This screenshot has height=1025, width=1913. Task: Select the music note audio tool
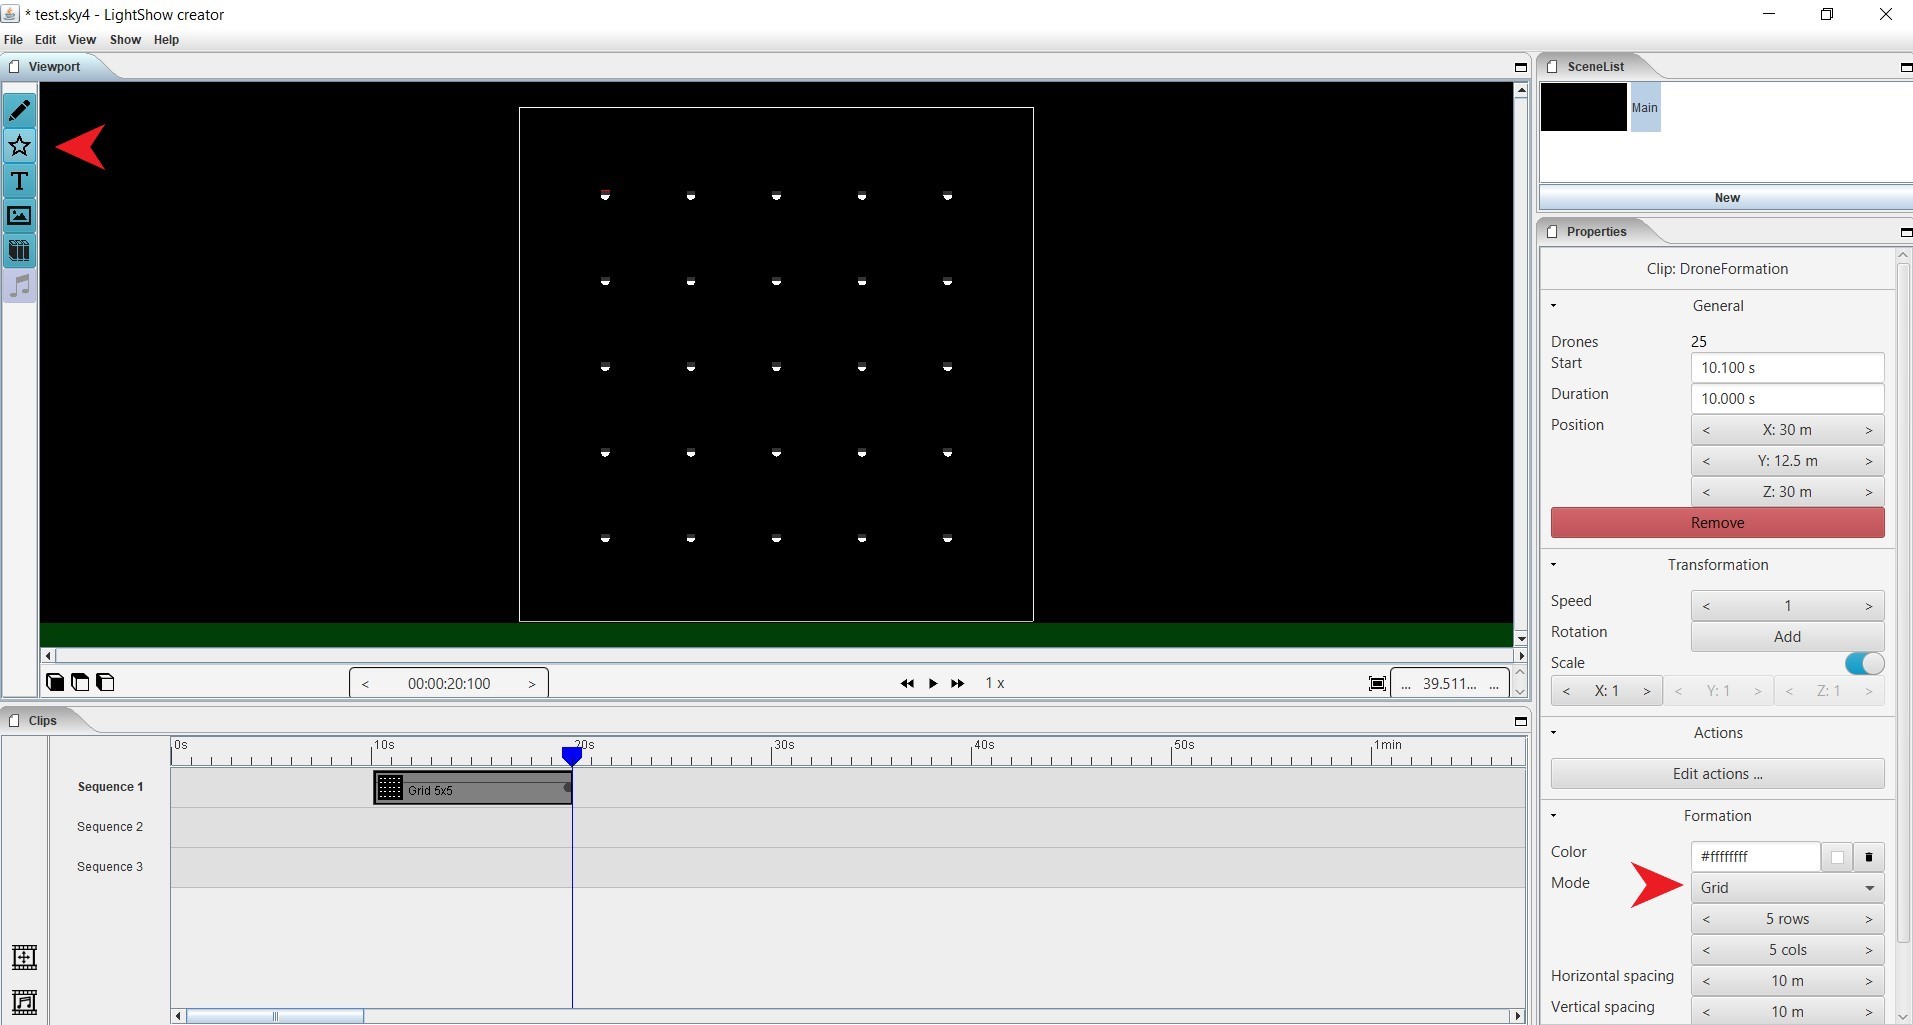(x=20, y=286)
